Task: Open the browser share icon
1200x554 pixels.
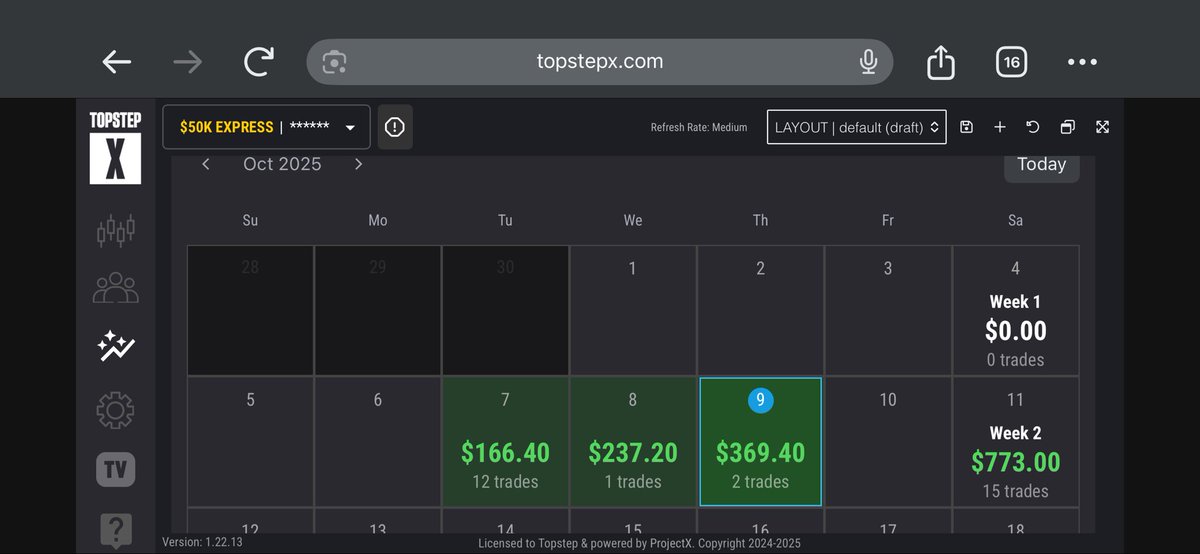Action: pos(940,62)
